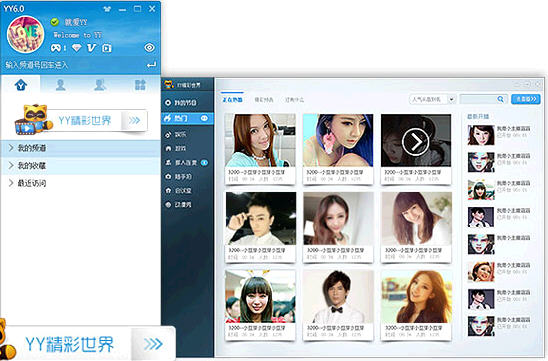
Task: Open the 人气 sort order dropdown arrow
Action: pos(452,99)
